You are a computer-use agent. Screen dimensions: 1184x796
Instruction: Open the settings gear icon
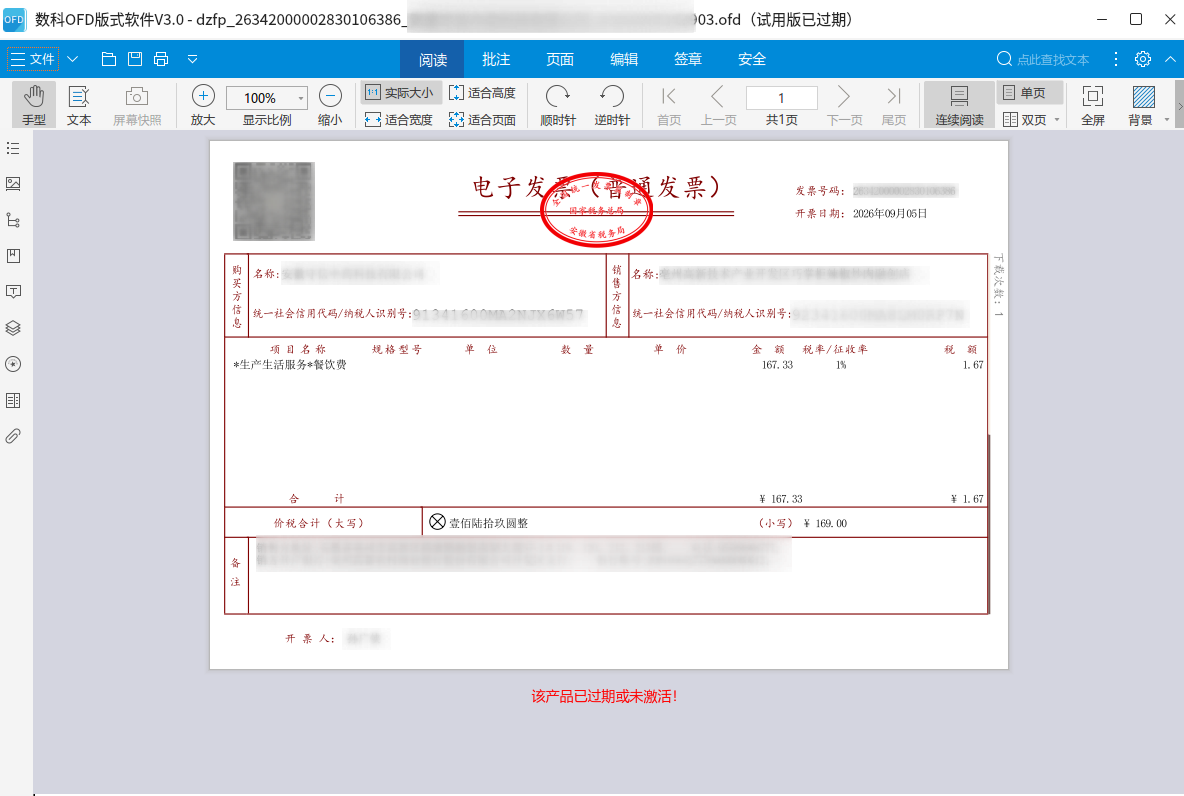[x=1142, y=59]
